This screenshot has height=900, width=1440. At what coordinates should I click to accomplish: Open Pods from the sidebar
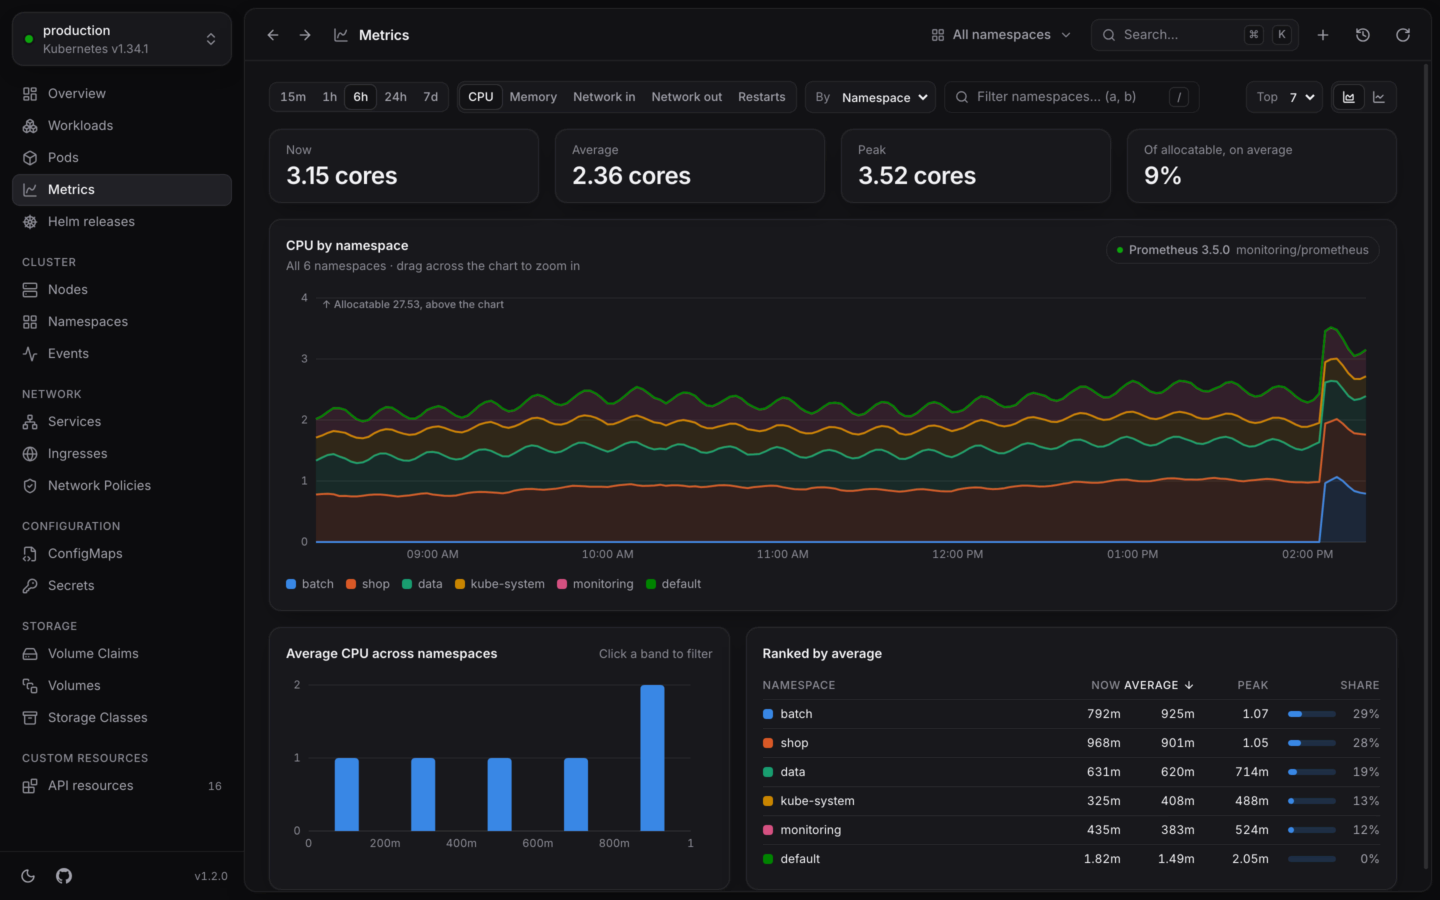(122, 158)
